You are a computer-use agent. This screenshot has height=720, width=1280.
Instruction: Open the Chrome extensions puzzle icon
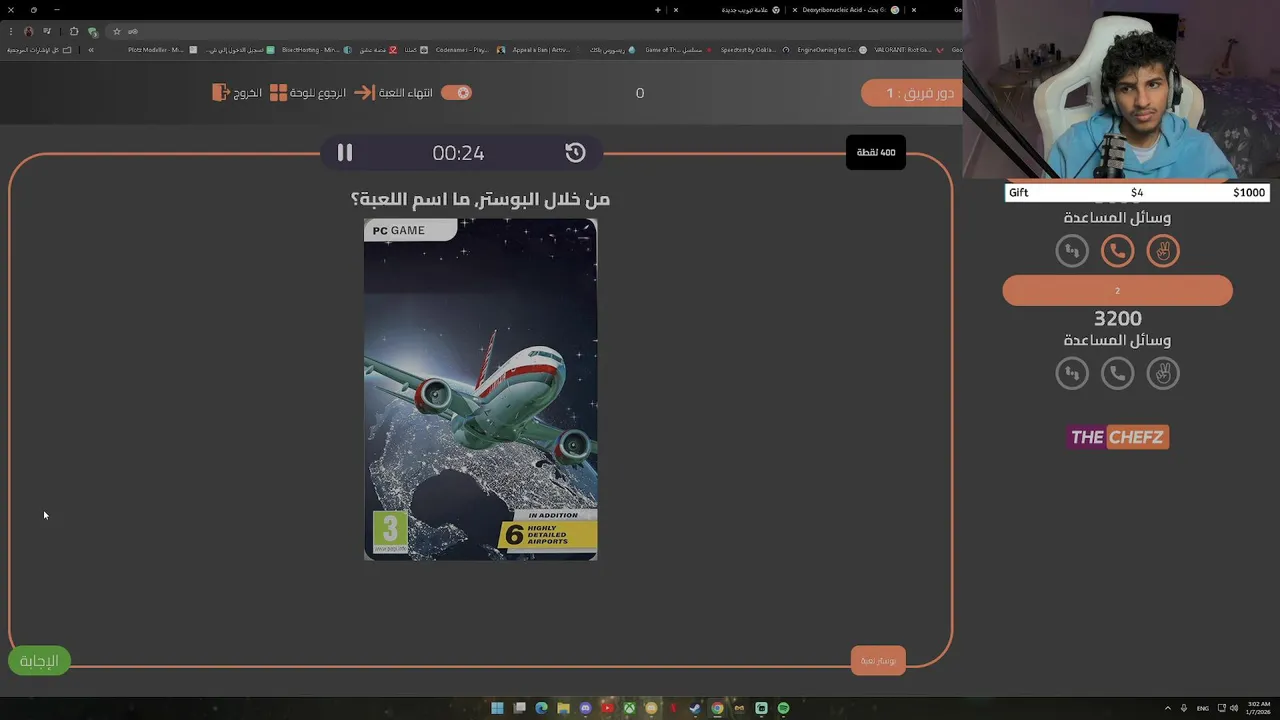[x=73, y=31]
